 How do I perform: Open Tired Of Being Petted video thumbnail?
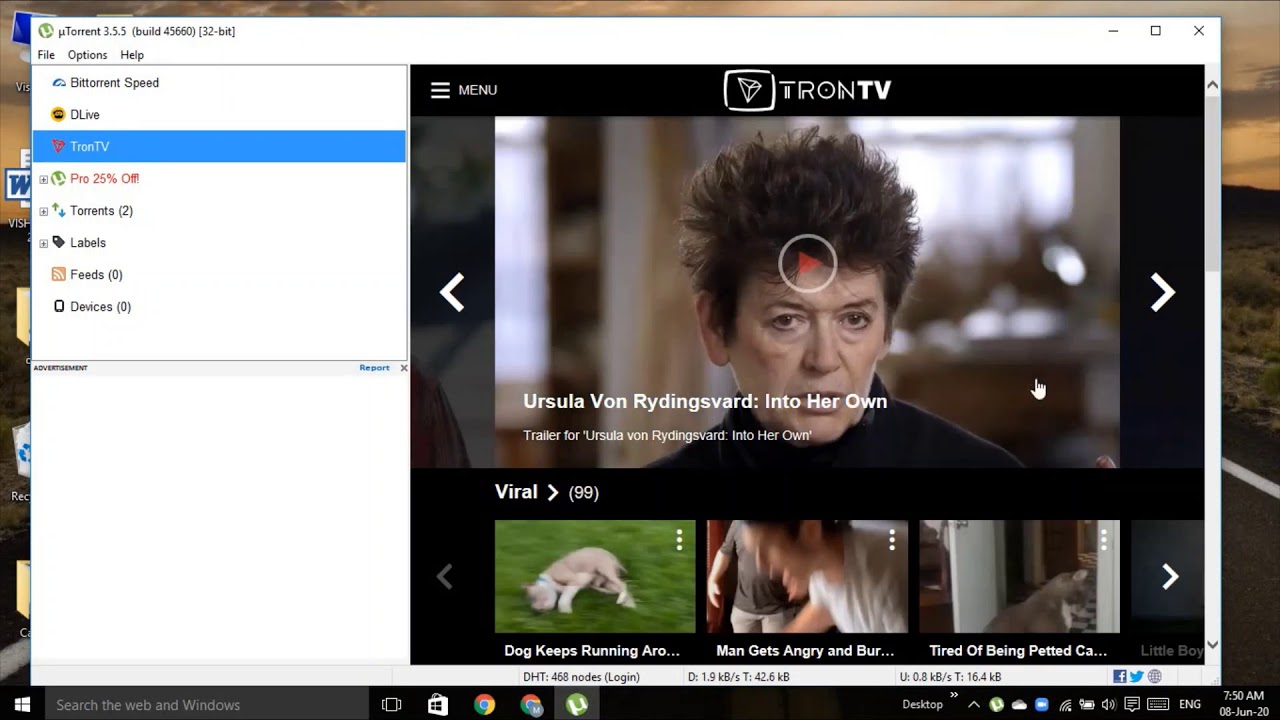(1019, 576)
